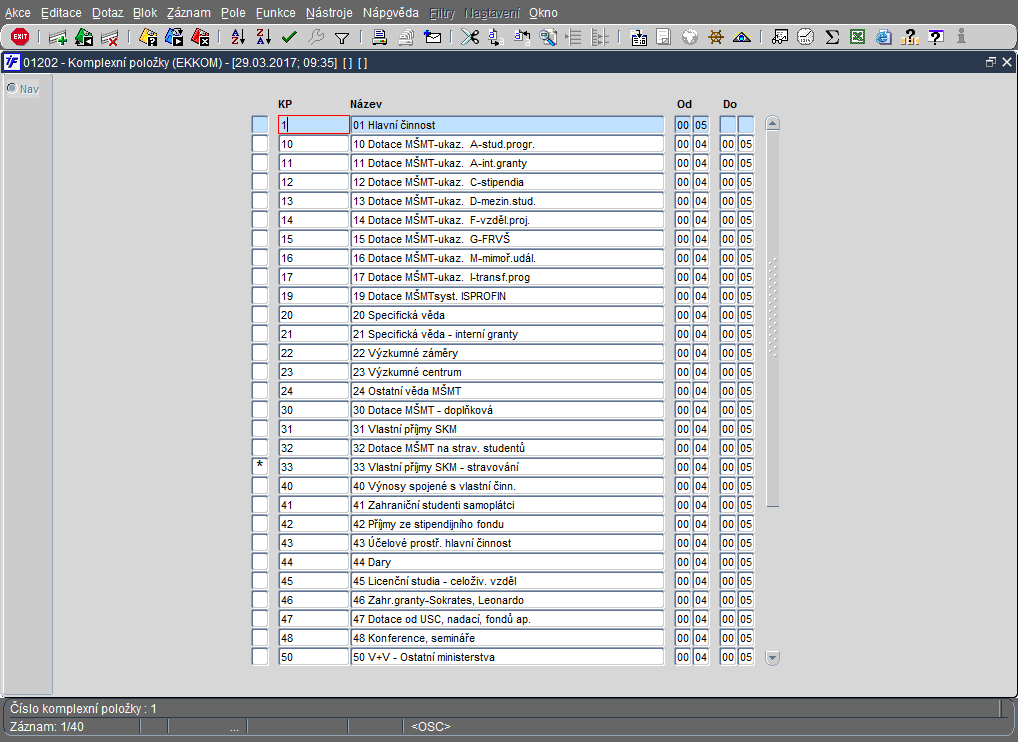Viewport: 1018px width, 742px height.
Task: Select the Nav radio button
Action: click(x=12, y=88)
